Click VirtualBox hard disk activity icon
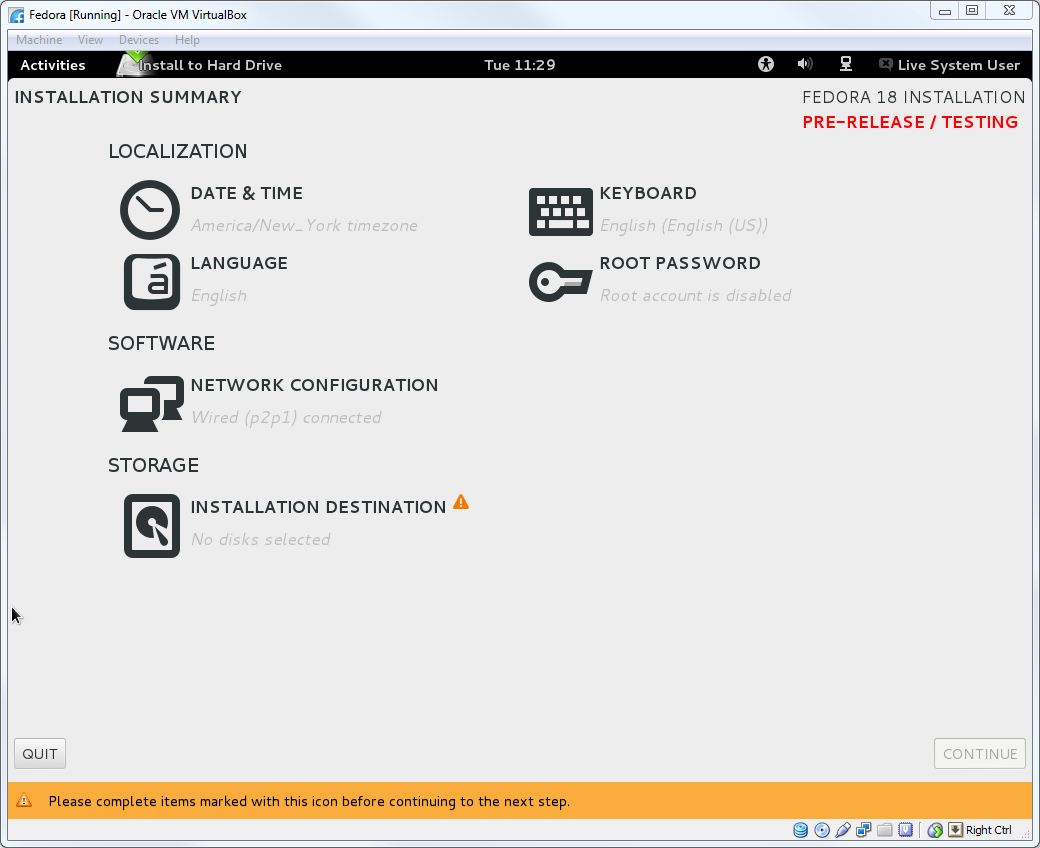The image size is (1040, 848). 801,829
